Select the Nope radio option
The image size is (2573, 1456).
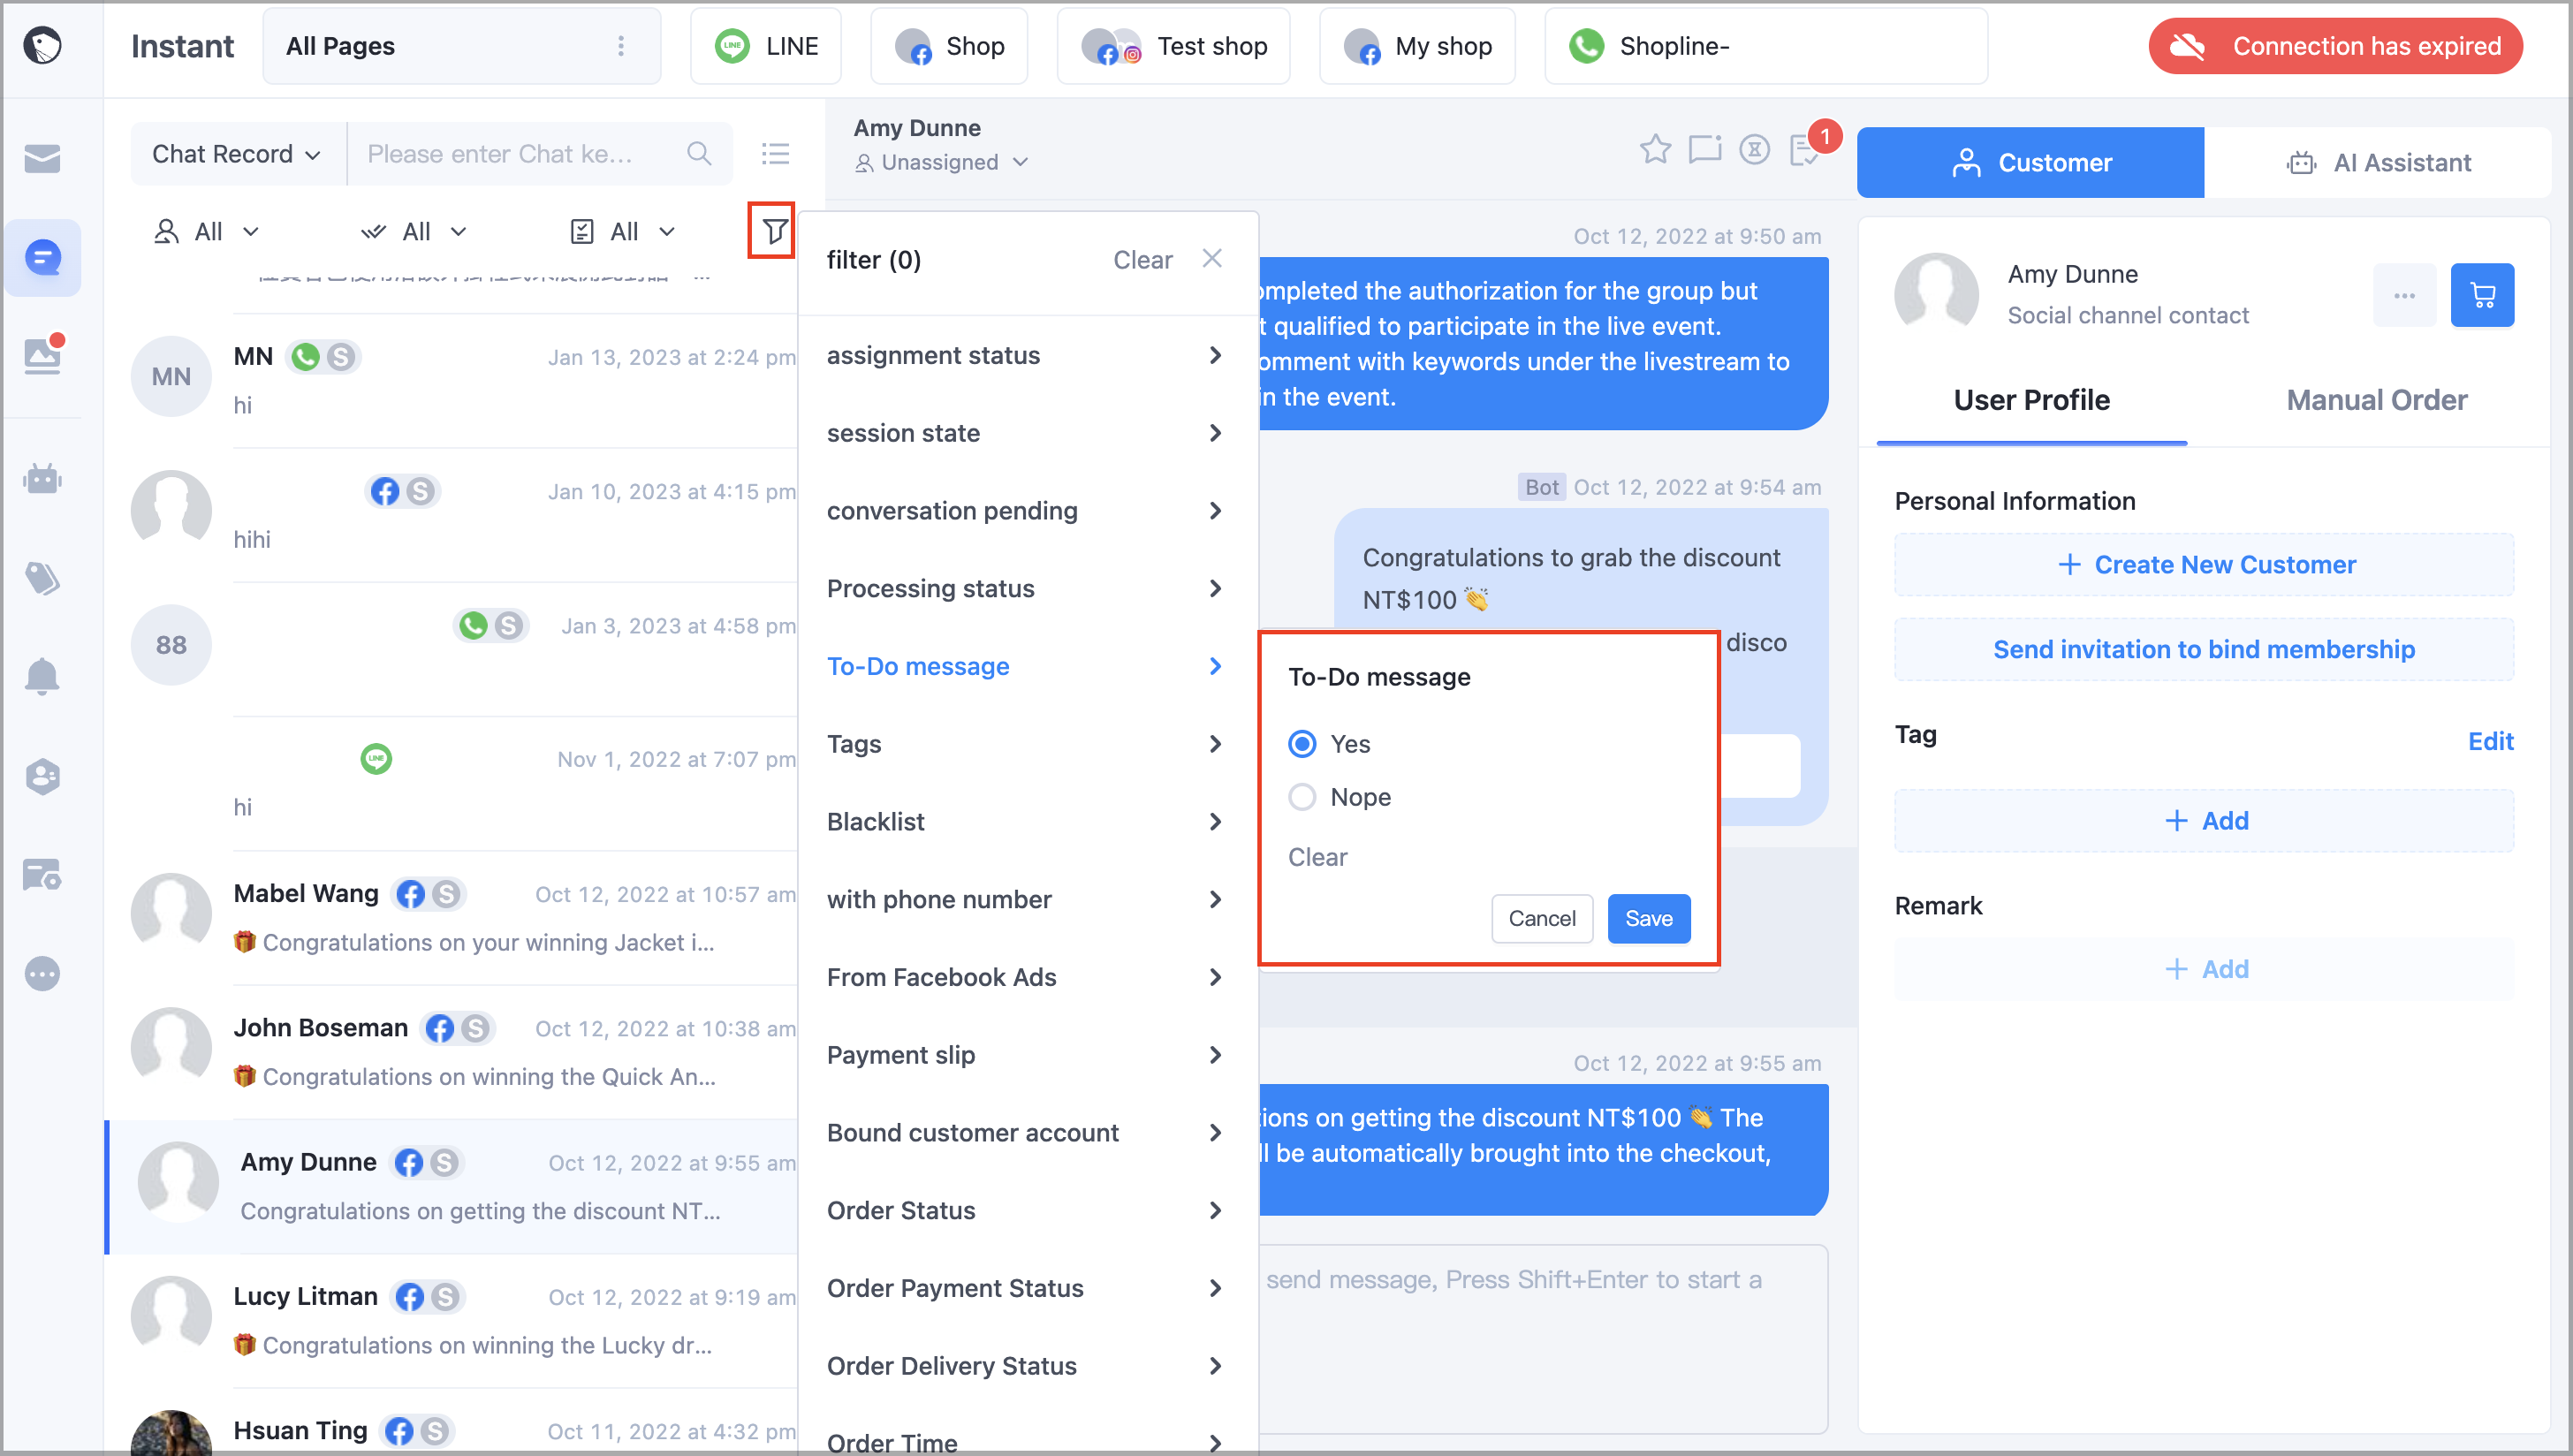pyautogui.click(x=1302, y=796)
